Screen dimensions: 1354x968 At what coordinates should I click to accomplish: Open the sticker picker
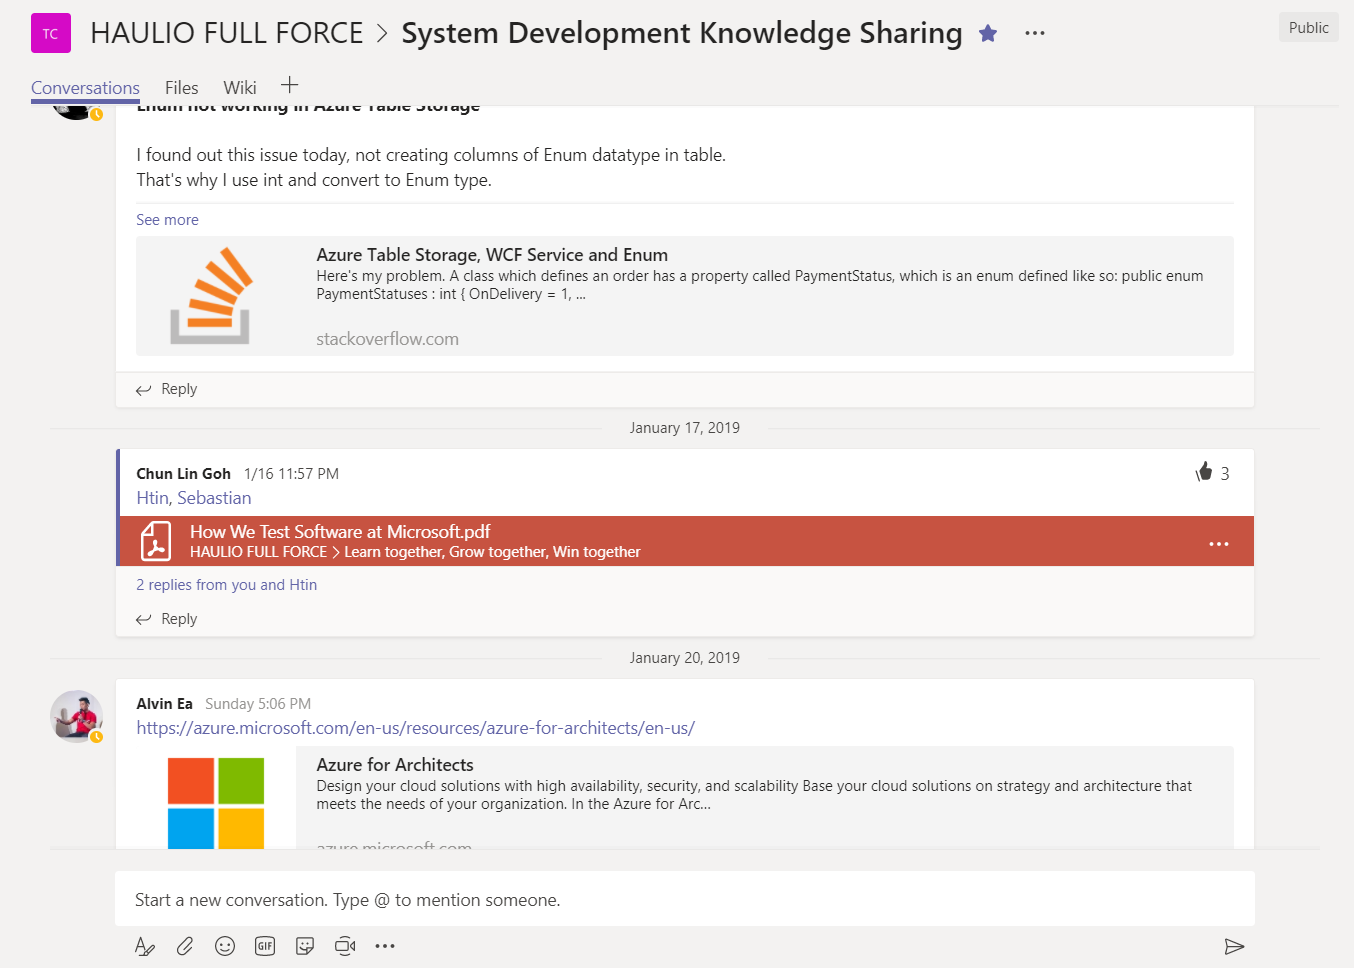tap(305, 946)
